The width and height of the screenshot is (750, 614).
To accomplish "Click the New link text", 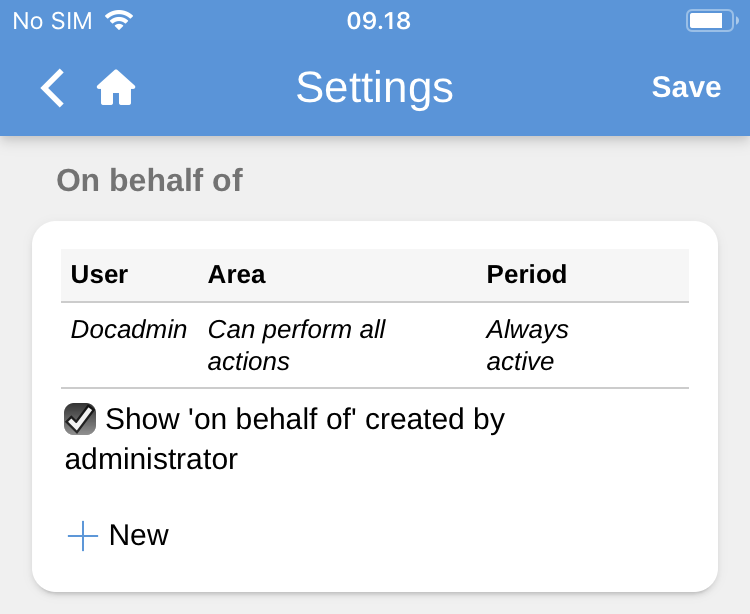I will [x=138, y=535].
